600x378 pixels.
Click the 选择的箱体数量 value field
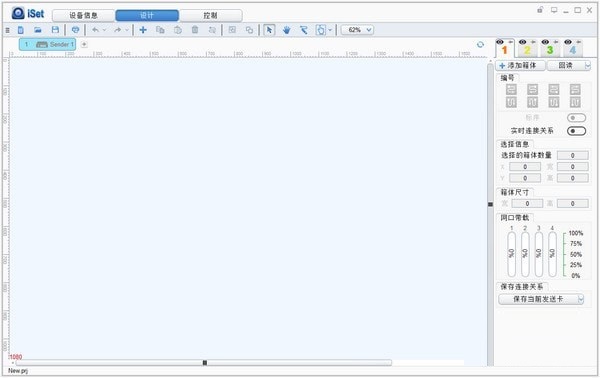pos(572,155)
